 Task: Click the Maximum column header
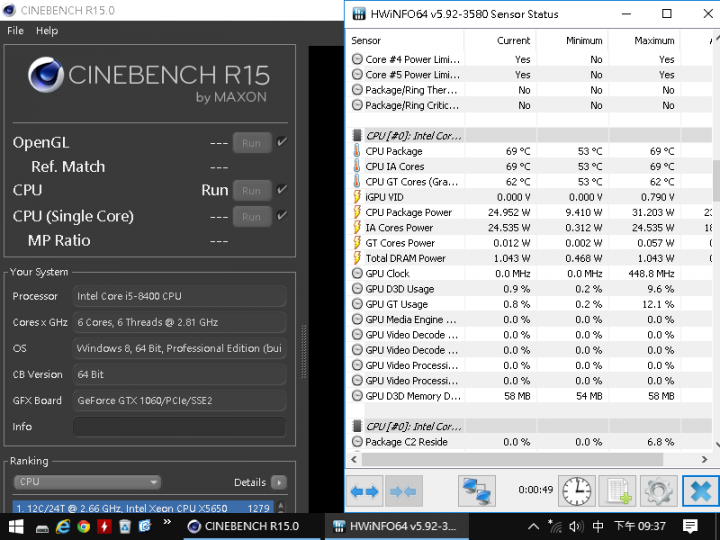click(x=644, y=40)
